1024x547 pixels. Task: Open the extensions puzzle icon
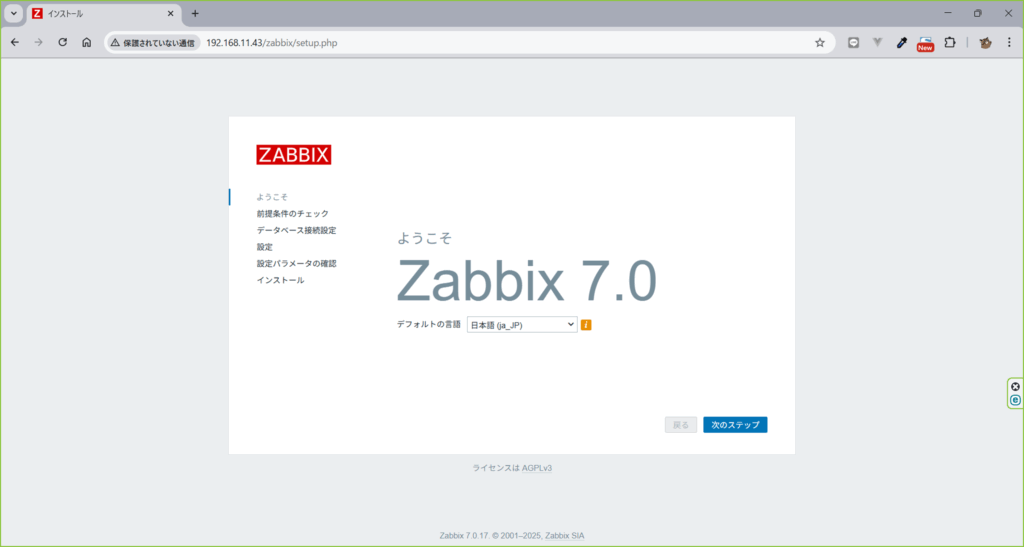click(x=950, y=42)
